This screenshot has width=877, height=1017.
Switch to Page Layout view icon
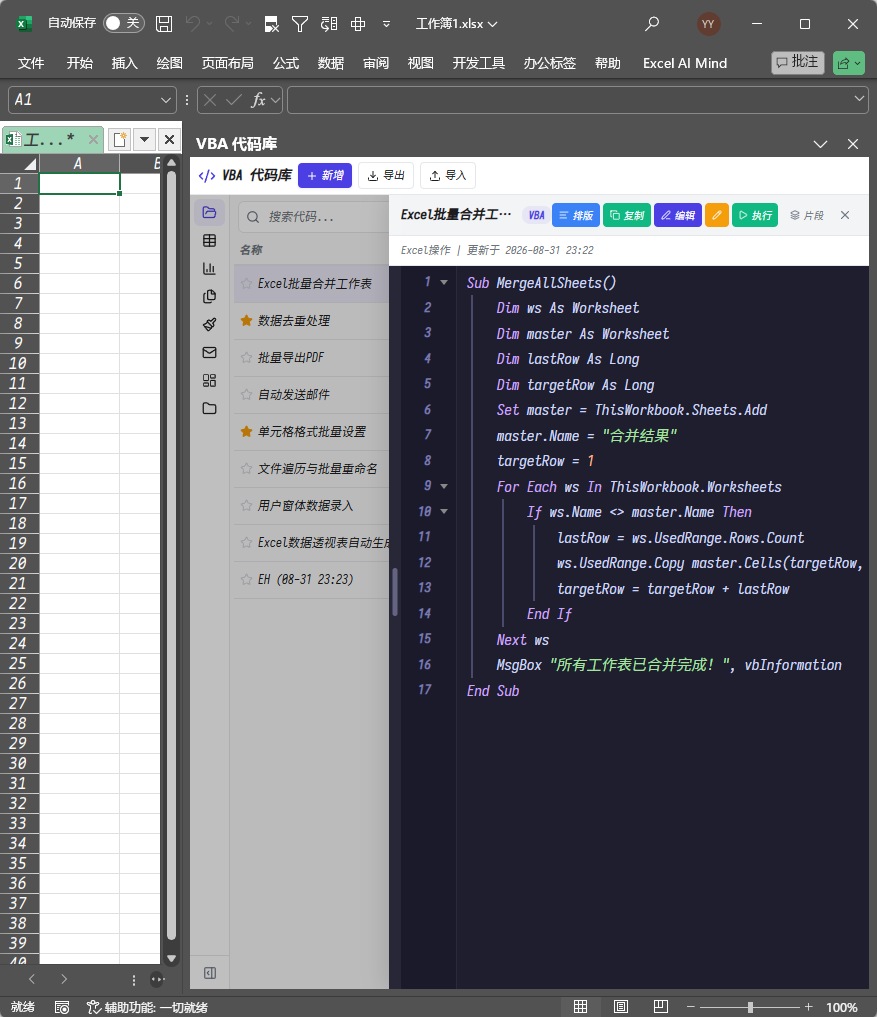621,1007
